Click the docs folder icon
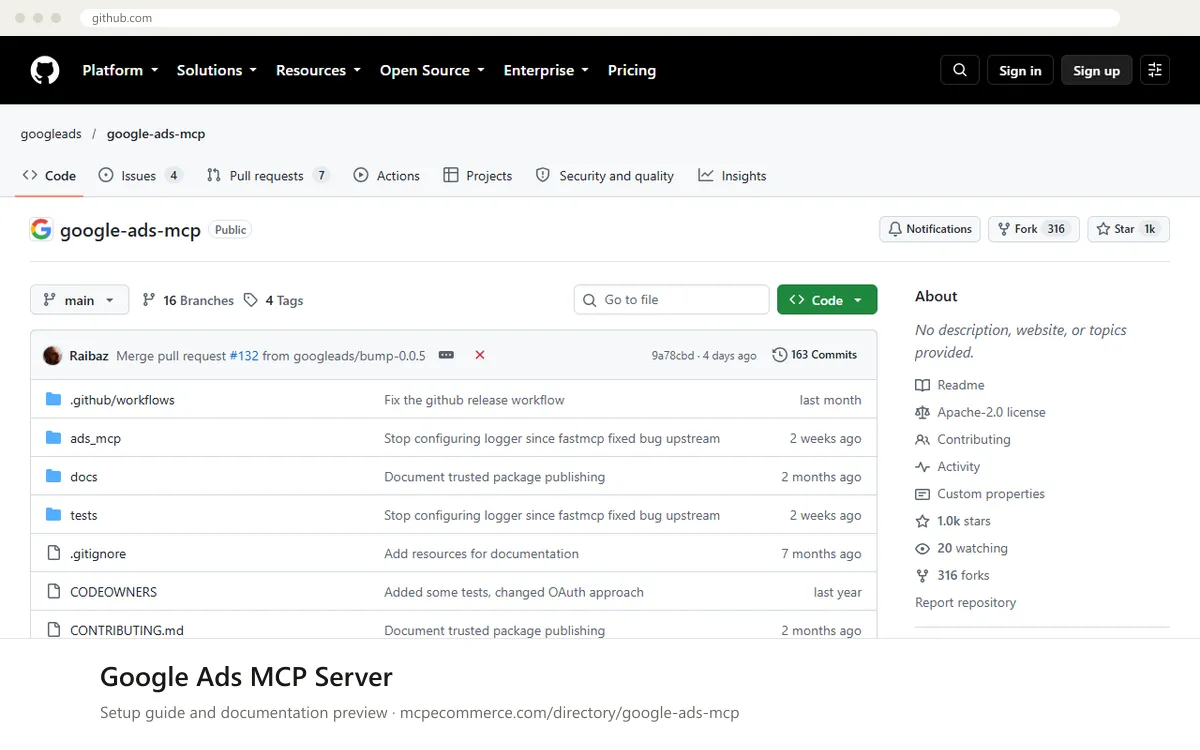The width and height of the screenshot is (1200, 750). 54,477
